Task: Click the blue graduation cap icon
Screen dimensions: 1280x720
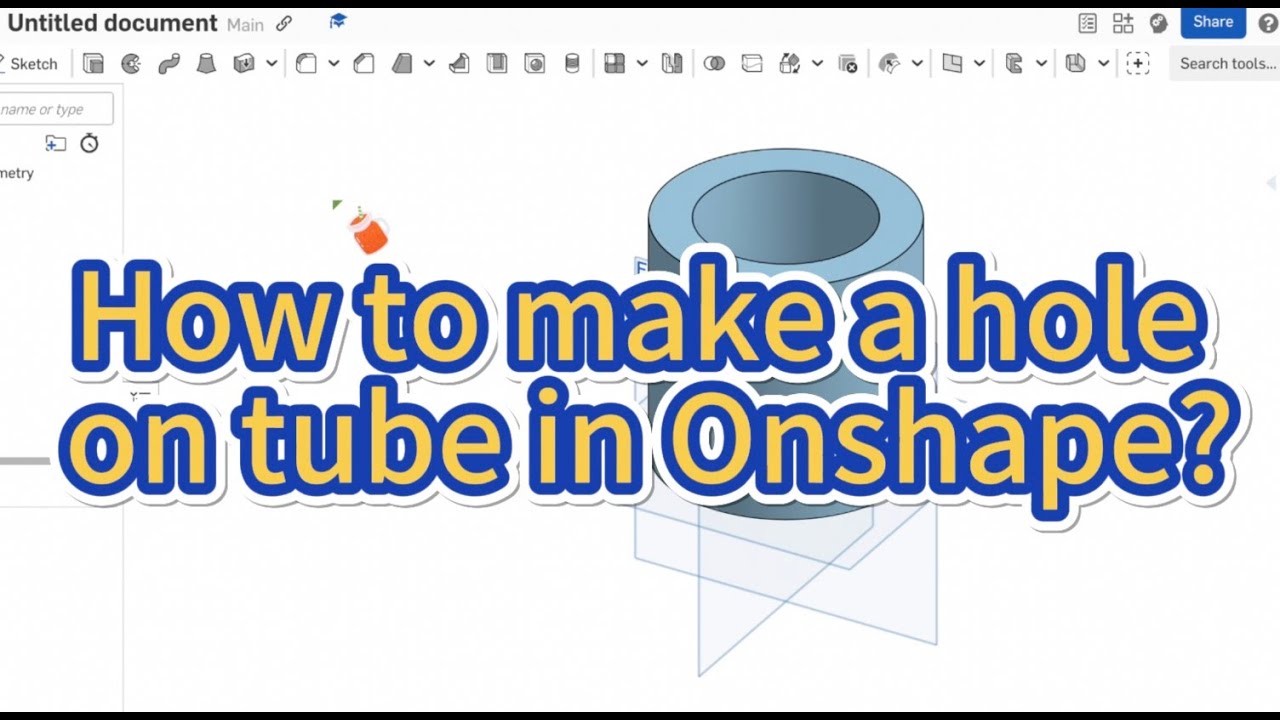Action: [x=338, y=21]
